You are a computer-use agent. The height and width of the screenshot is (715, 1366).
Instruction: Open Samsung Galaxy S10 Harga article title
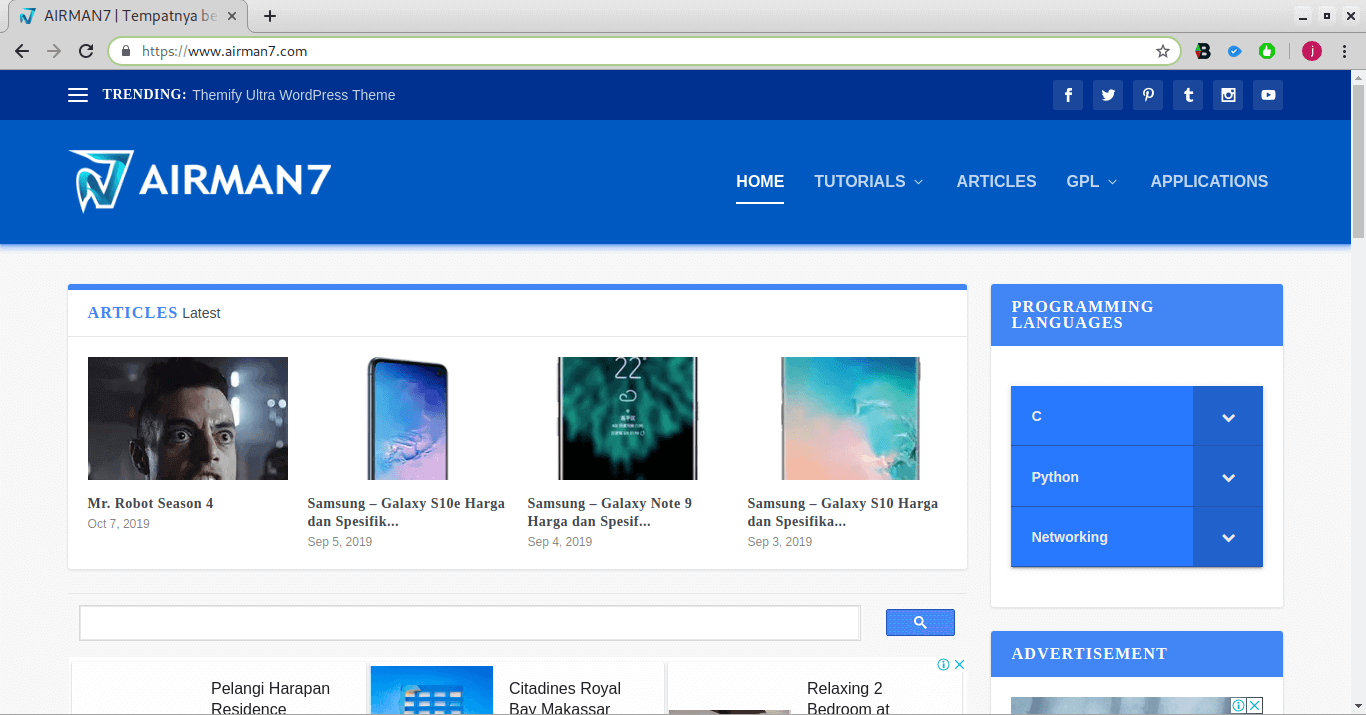[x=842, y=512]
